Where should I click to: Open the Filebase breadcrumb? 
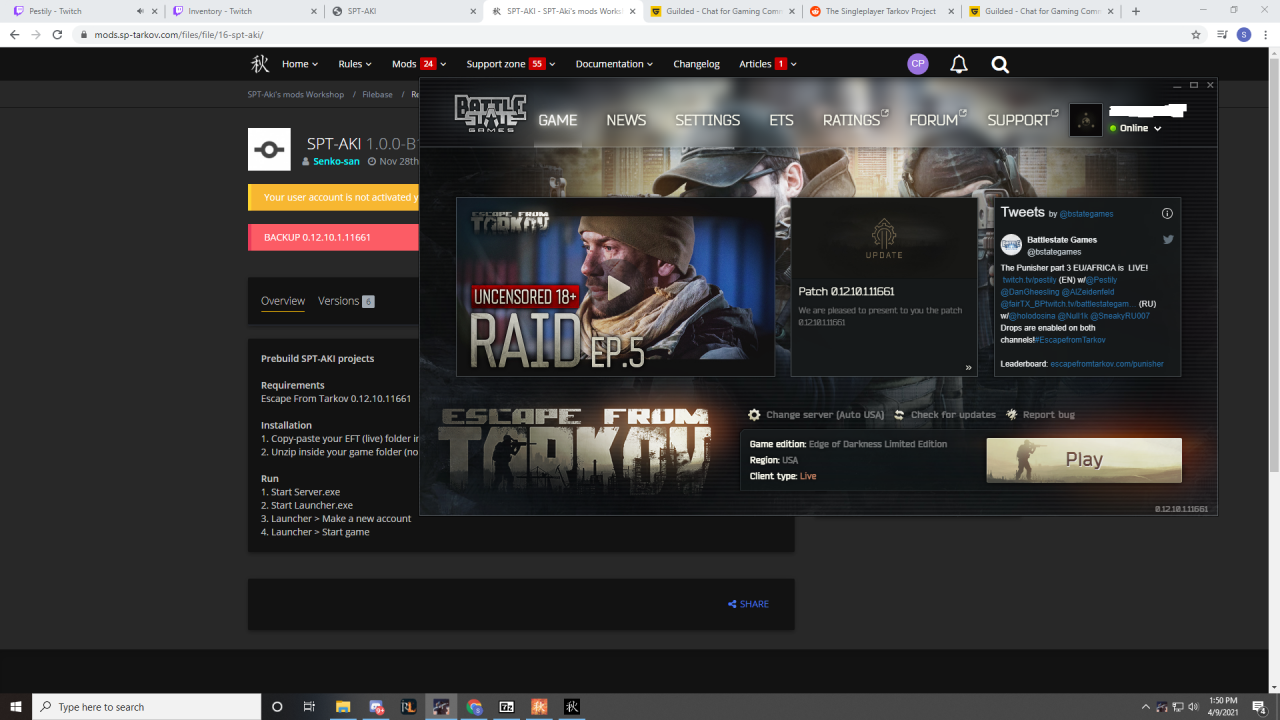[377, 95]
